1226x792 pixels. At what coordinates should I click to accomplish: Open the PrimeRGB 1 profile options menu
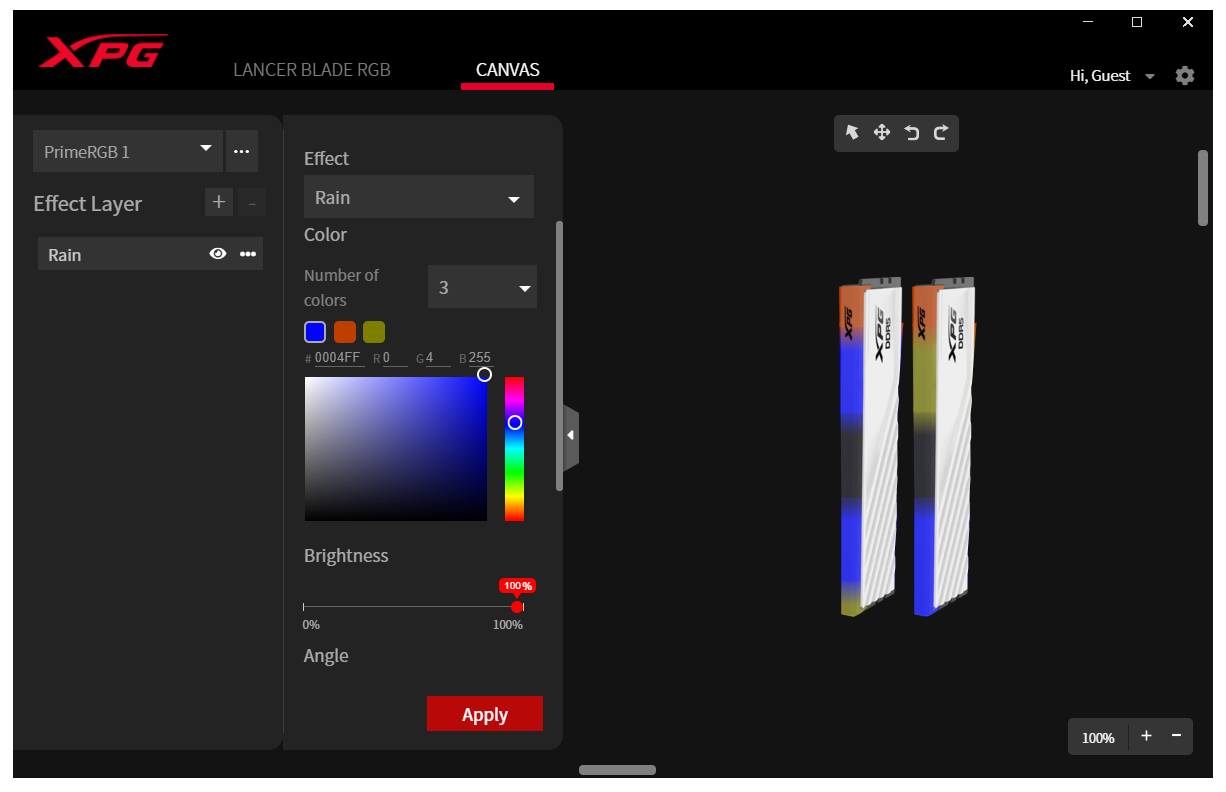point(241,152)
